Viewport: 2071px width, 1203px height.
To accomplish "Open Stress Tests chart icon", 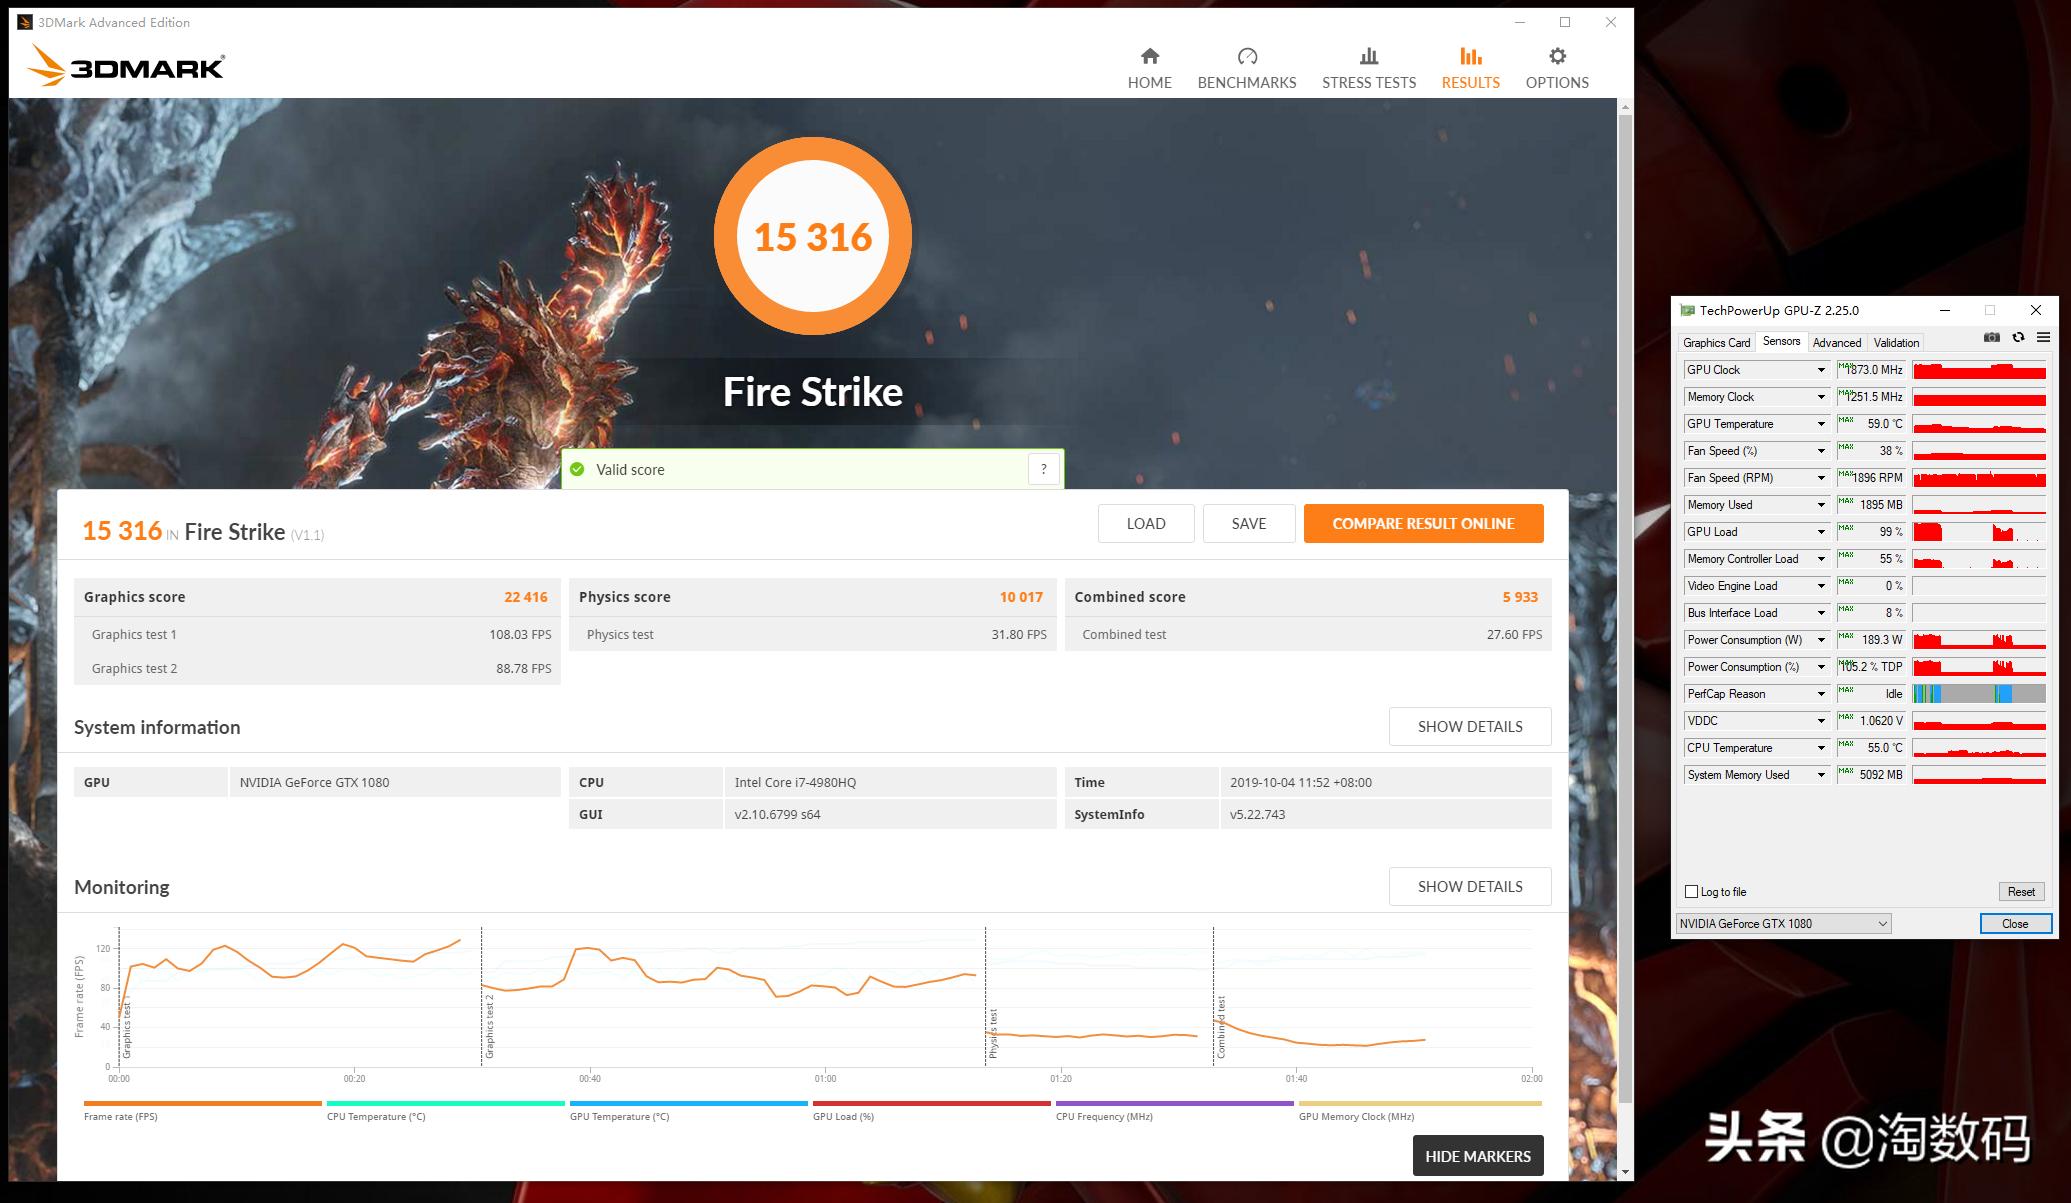I will 1368,57.
